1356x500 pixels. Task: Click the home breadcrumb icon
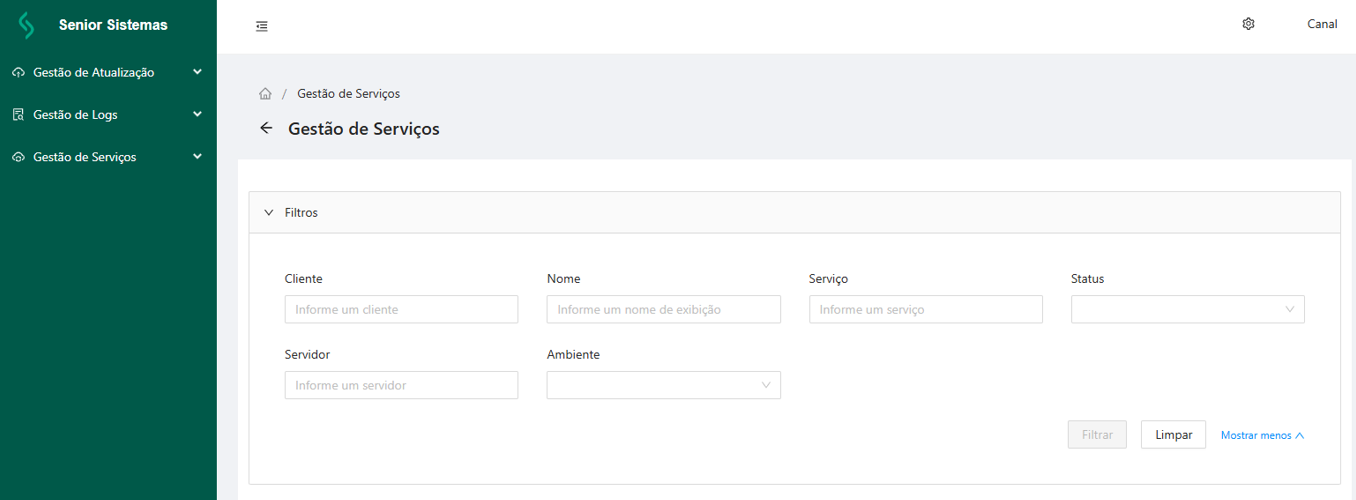pos(265,94)
